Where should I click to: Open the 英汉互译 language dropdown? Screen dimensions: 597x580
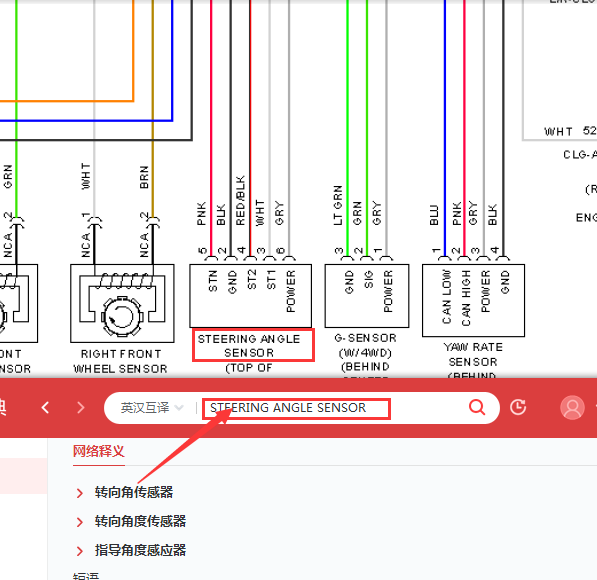152,408
